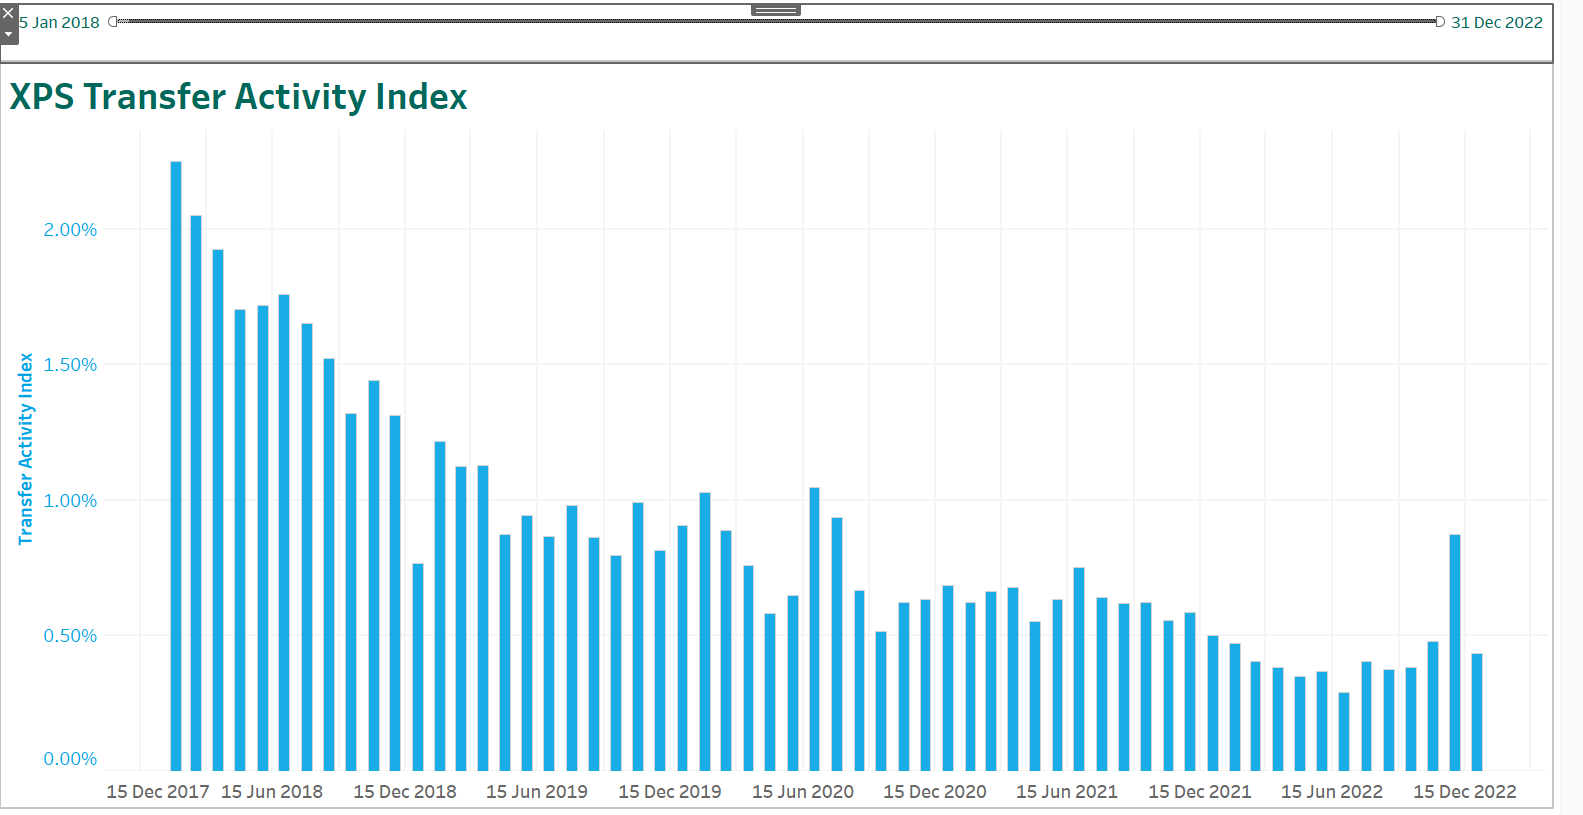Click the '15 Jun 2019' x-axis label

[537, 792]
